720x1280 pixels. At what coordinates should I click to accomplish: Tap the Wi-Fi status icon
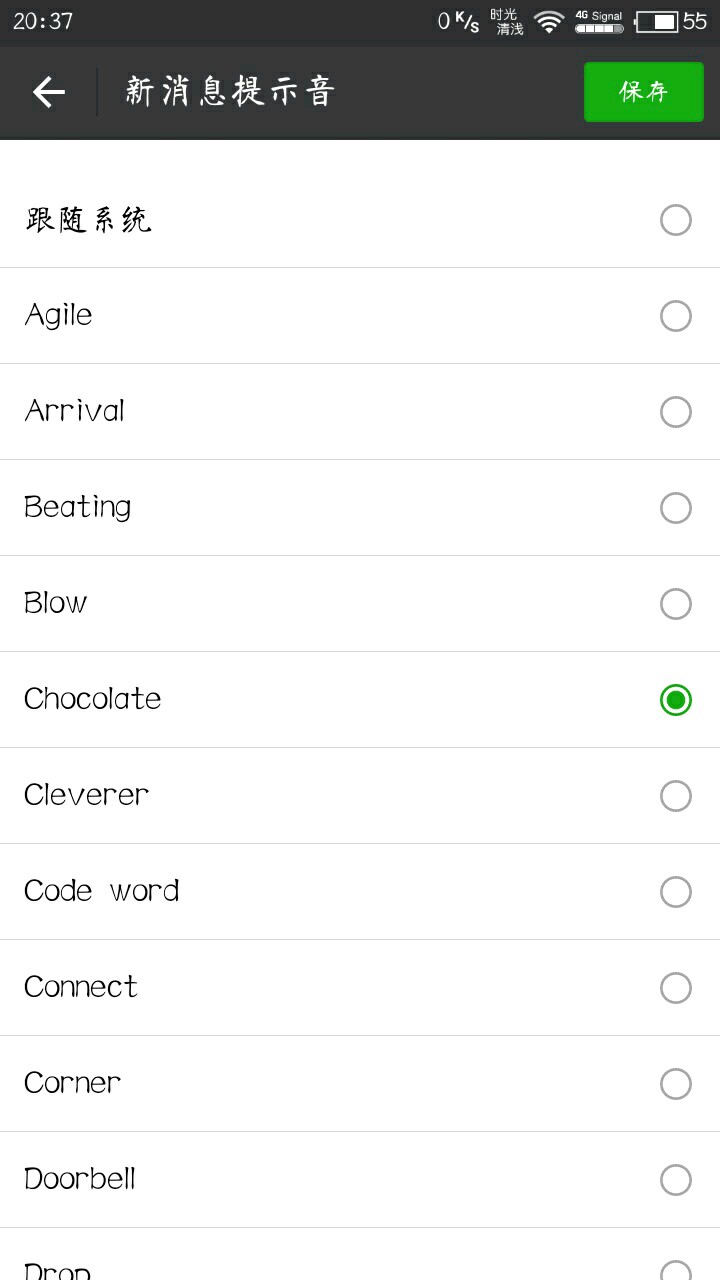[x=548, y=21]
